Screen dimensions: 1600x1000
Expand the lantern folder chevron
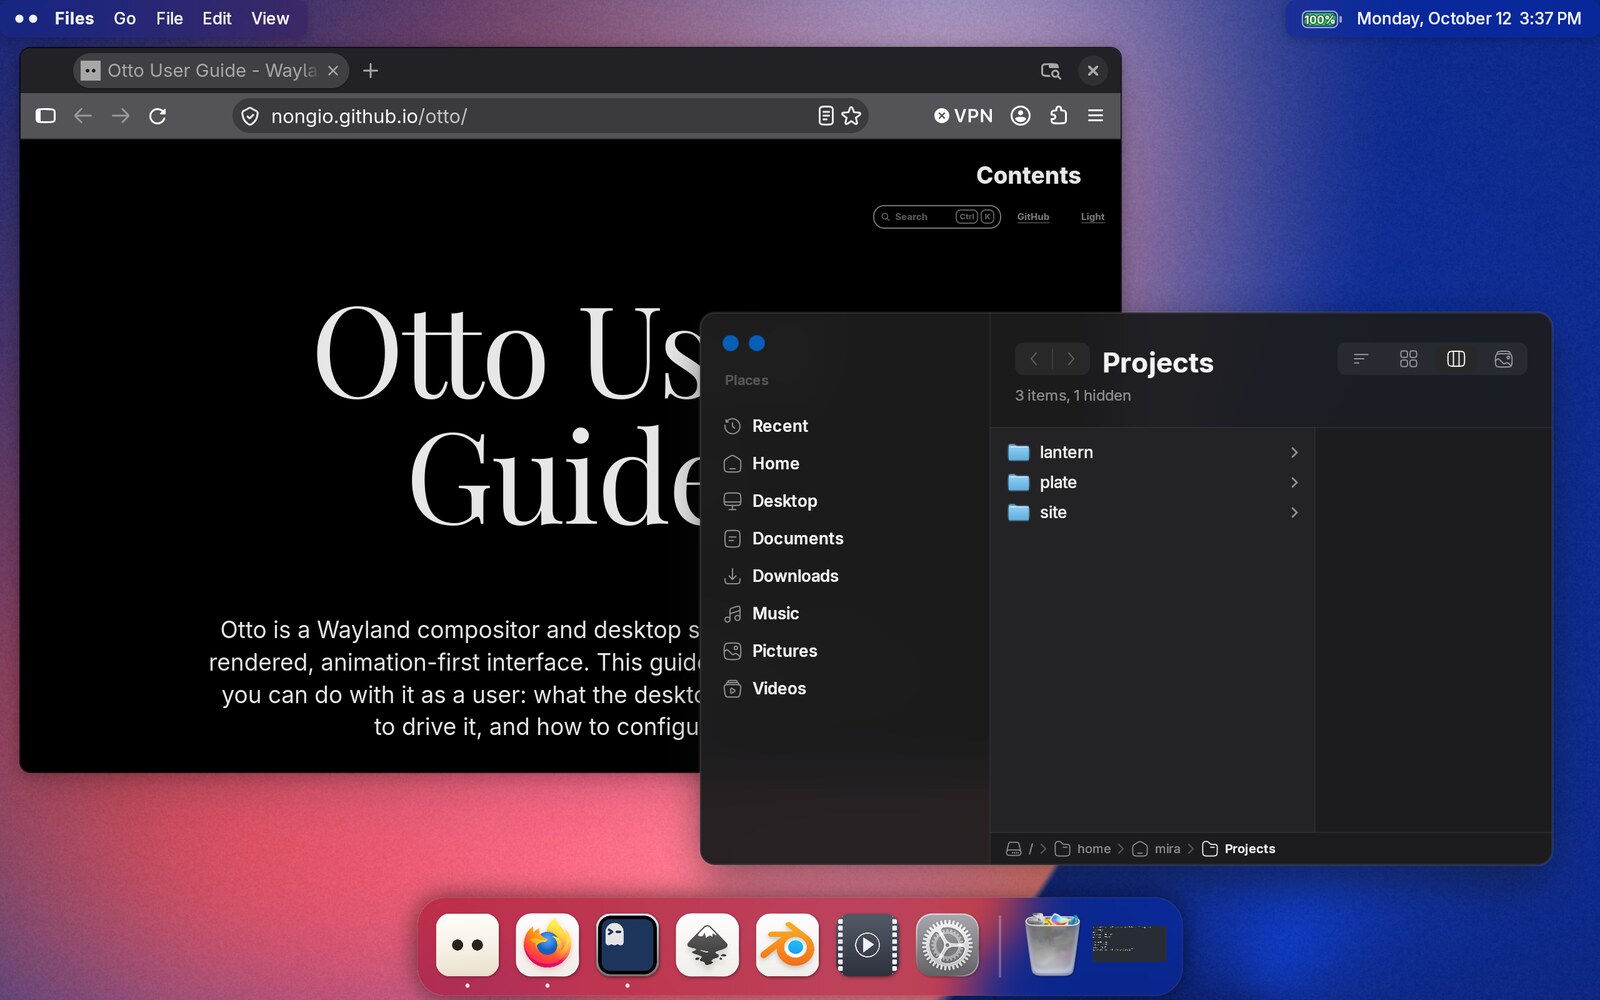[x=1294, y=453]
